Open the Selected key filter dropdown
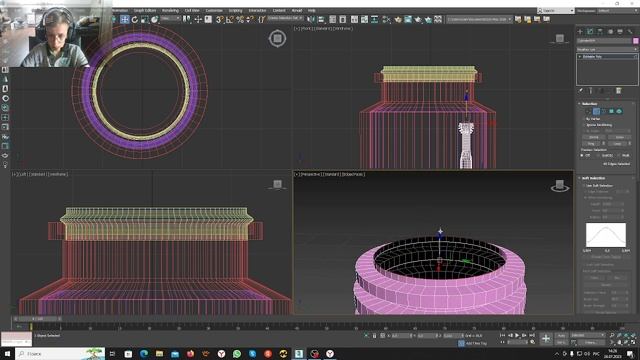Screen dimensions: 640x360 pyautogui.click(x=587, y=335)
